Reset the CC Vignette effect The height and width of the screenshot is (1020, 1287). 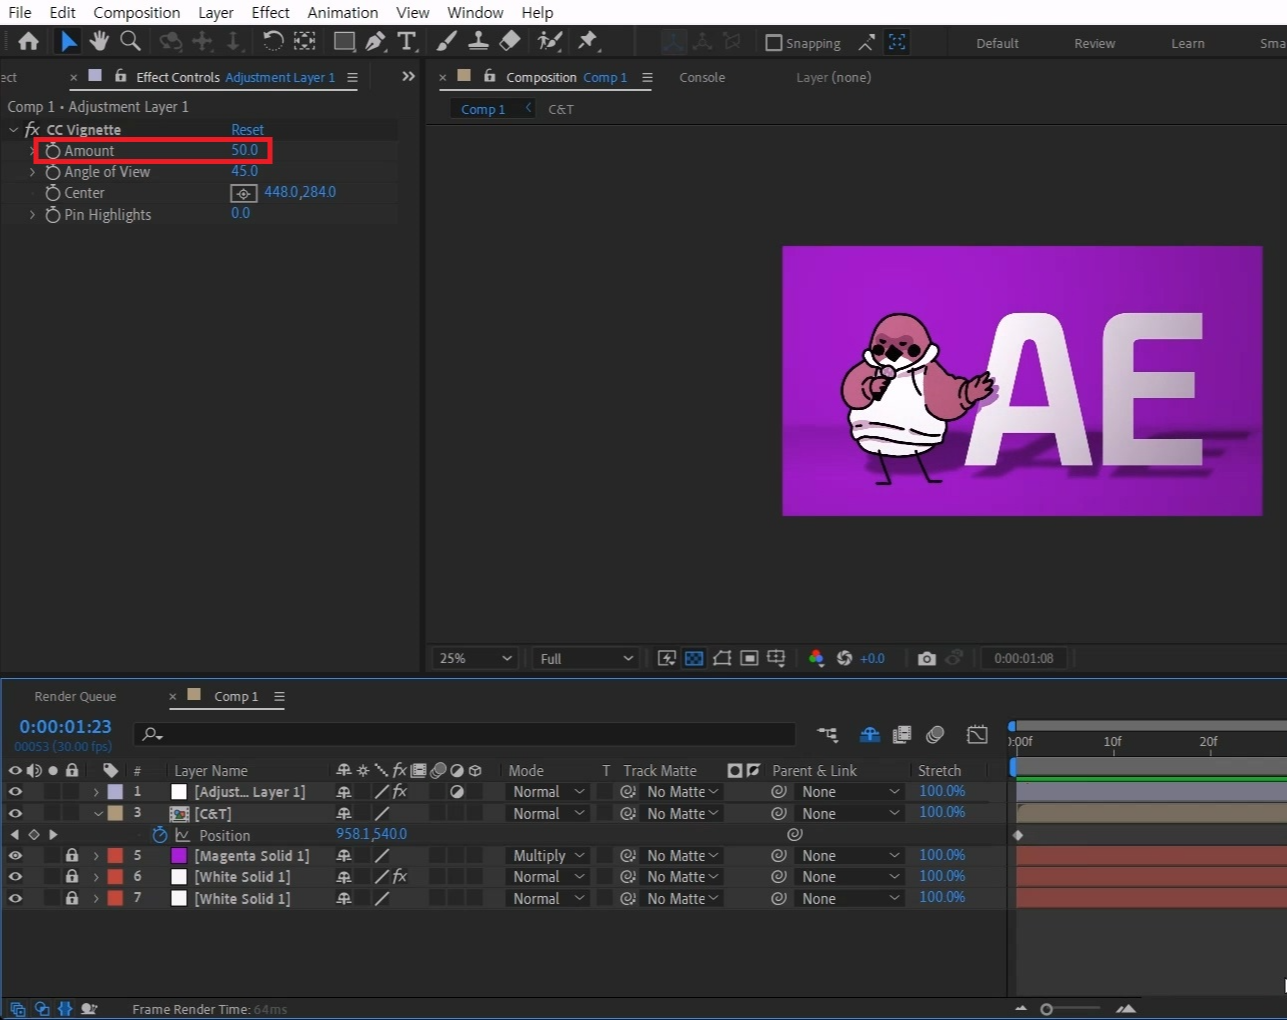point(247,130)
